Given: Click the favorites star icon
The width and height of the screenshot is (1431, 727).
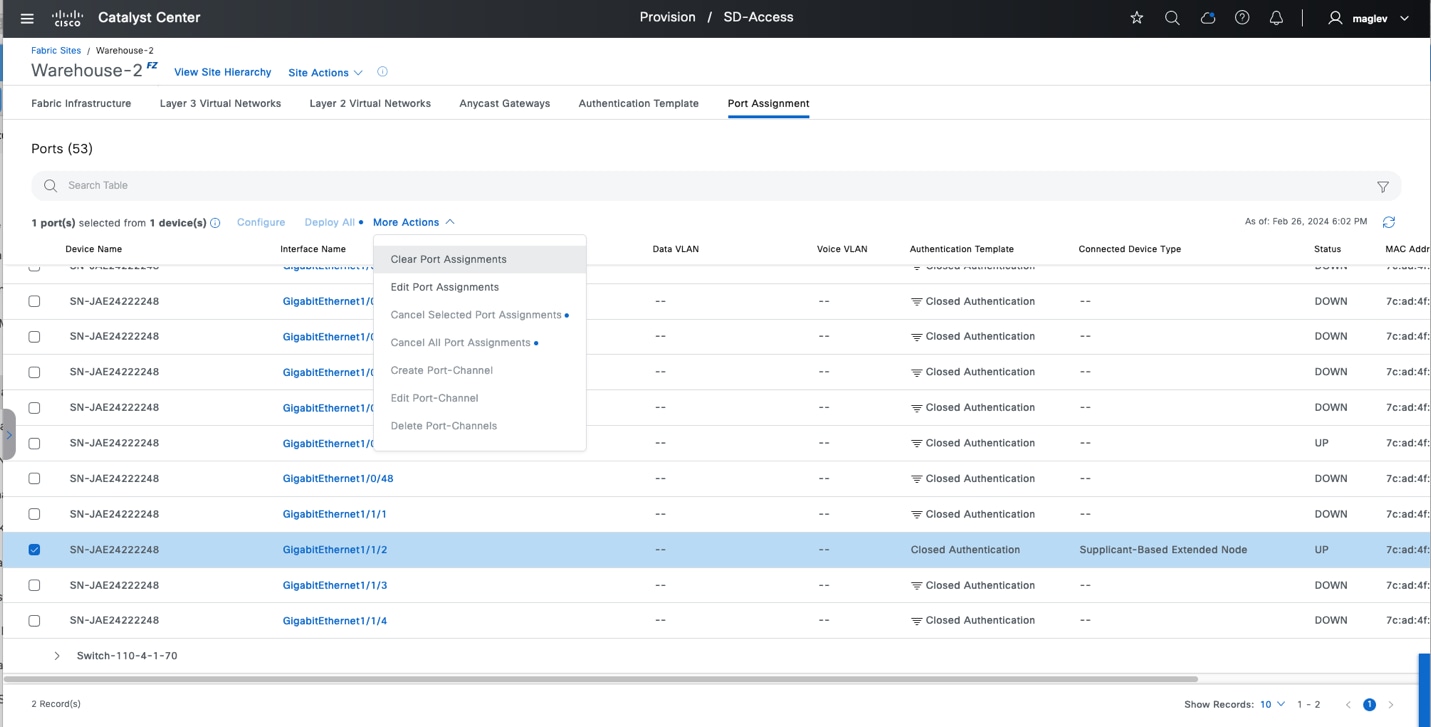Looking at the screenshot, I should (1136, 18).
